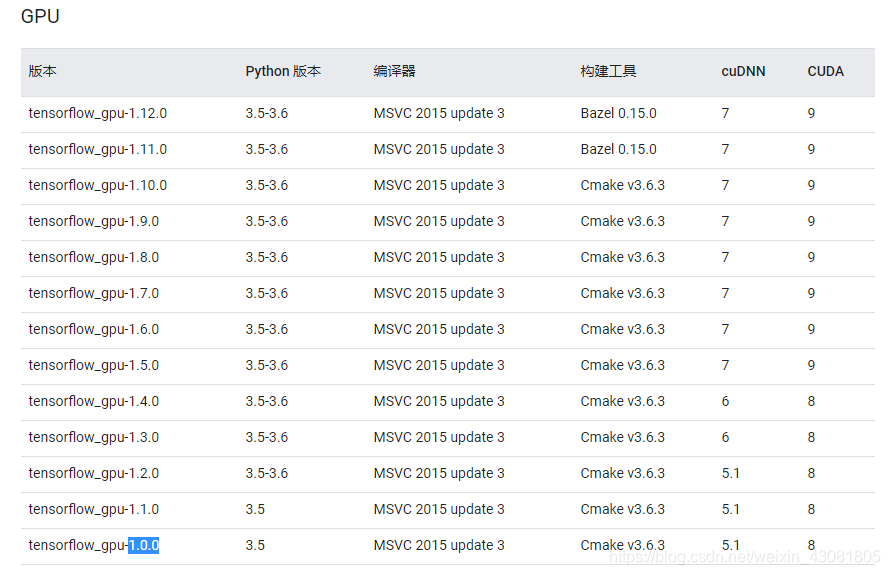
Task: Click CUDA value 8 in the 1.2.0 row
Action: (x=811, y=473)
